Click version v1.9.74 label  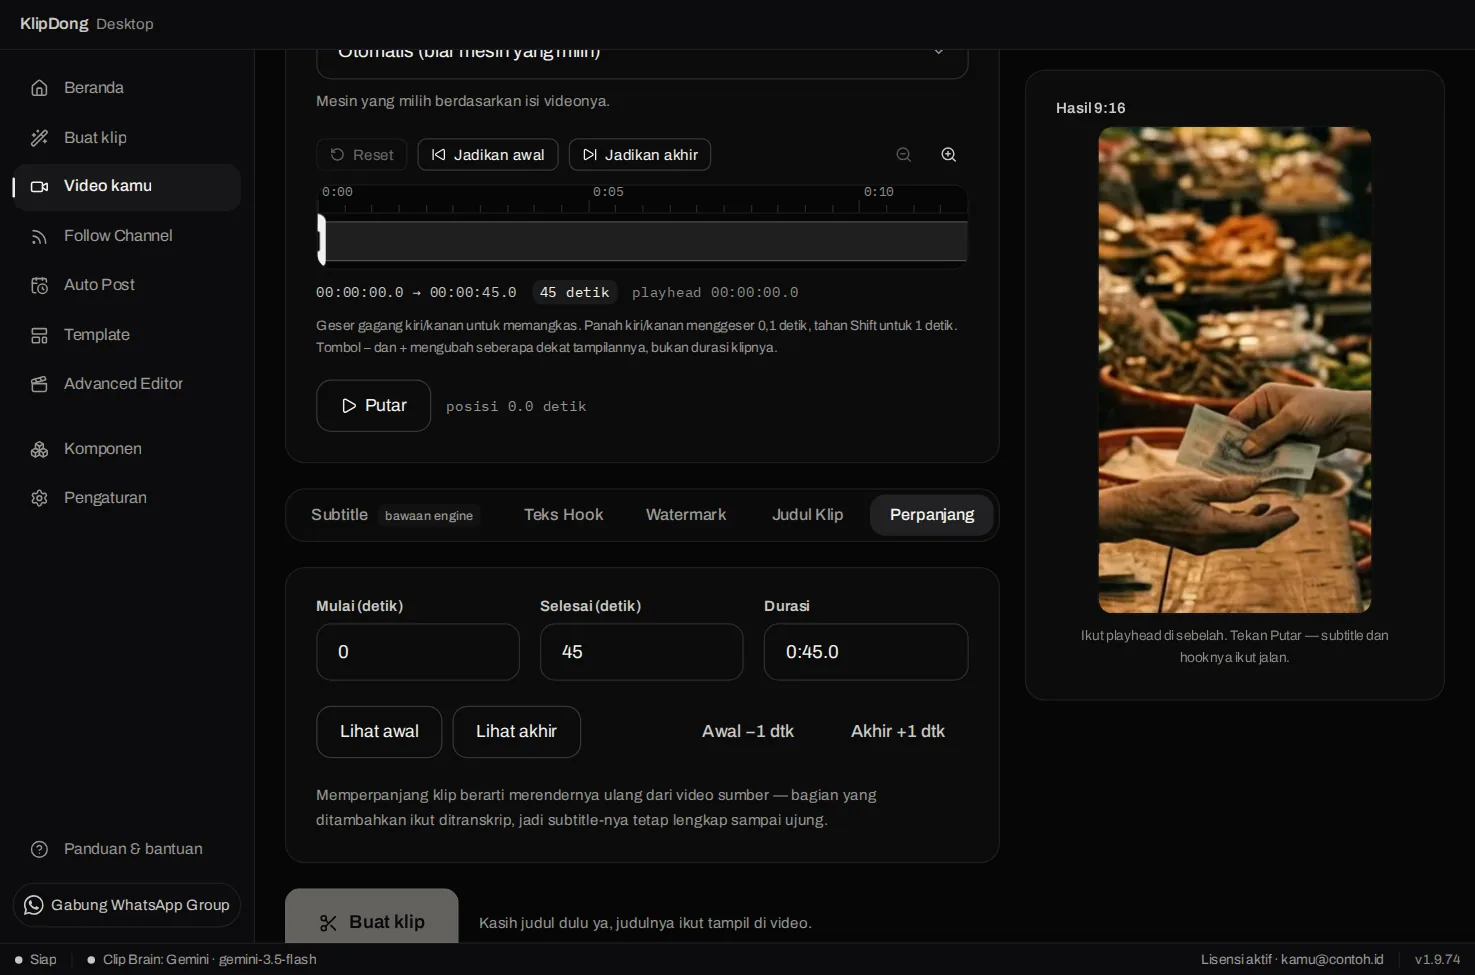click(1437, 960)
